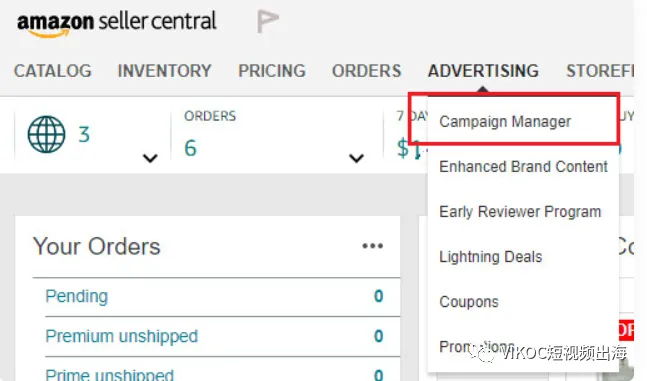
Task: Click the Pending orders count 0
Action: click(x=378, y=296)
